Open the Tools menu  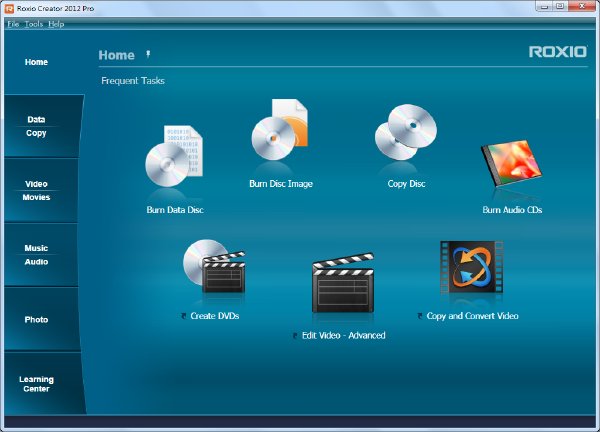[34, 24]
